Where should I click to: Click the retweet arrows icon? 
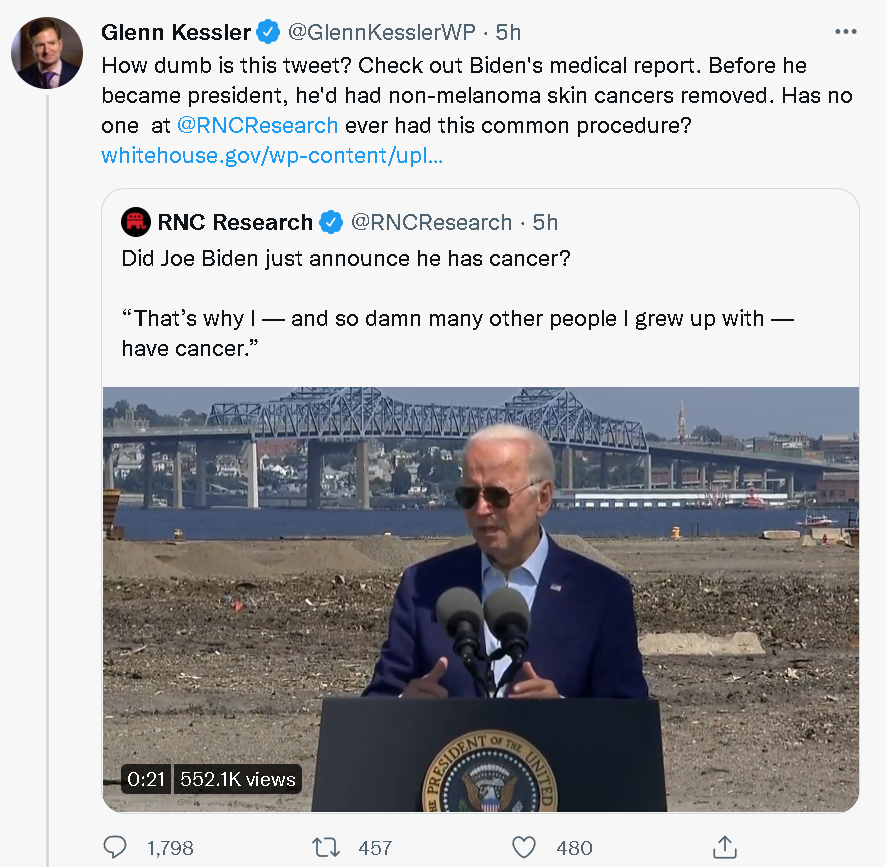[x=326, y=847]
